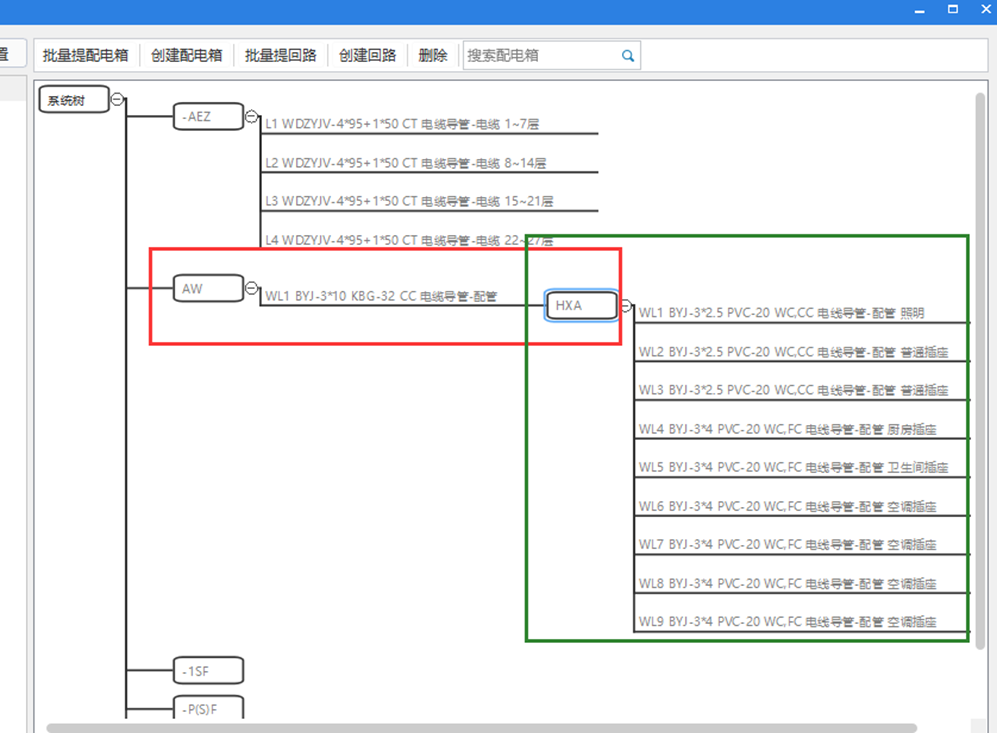Select HXA circuit WL5 卫生间插座
This screenshot has width=997, height=733.
[x=793, y=468]
